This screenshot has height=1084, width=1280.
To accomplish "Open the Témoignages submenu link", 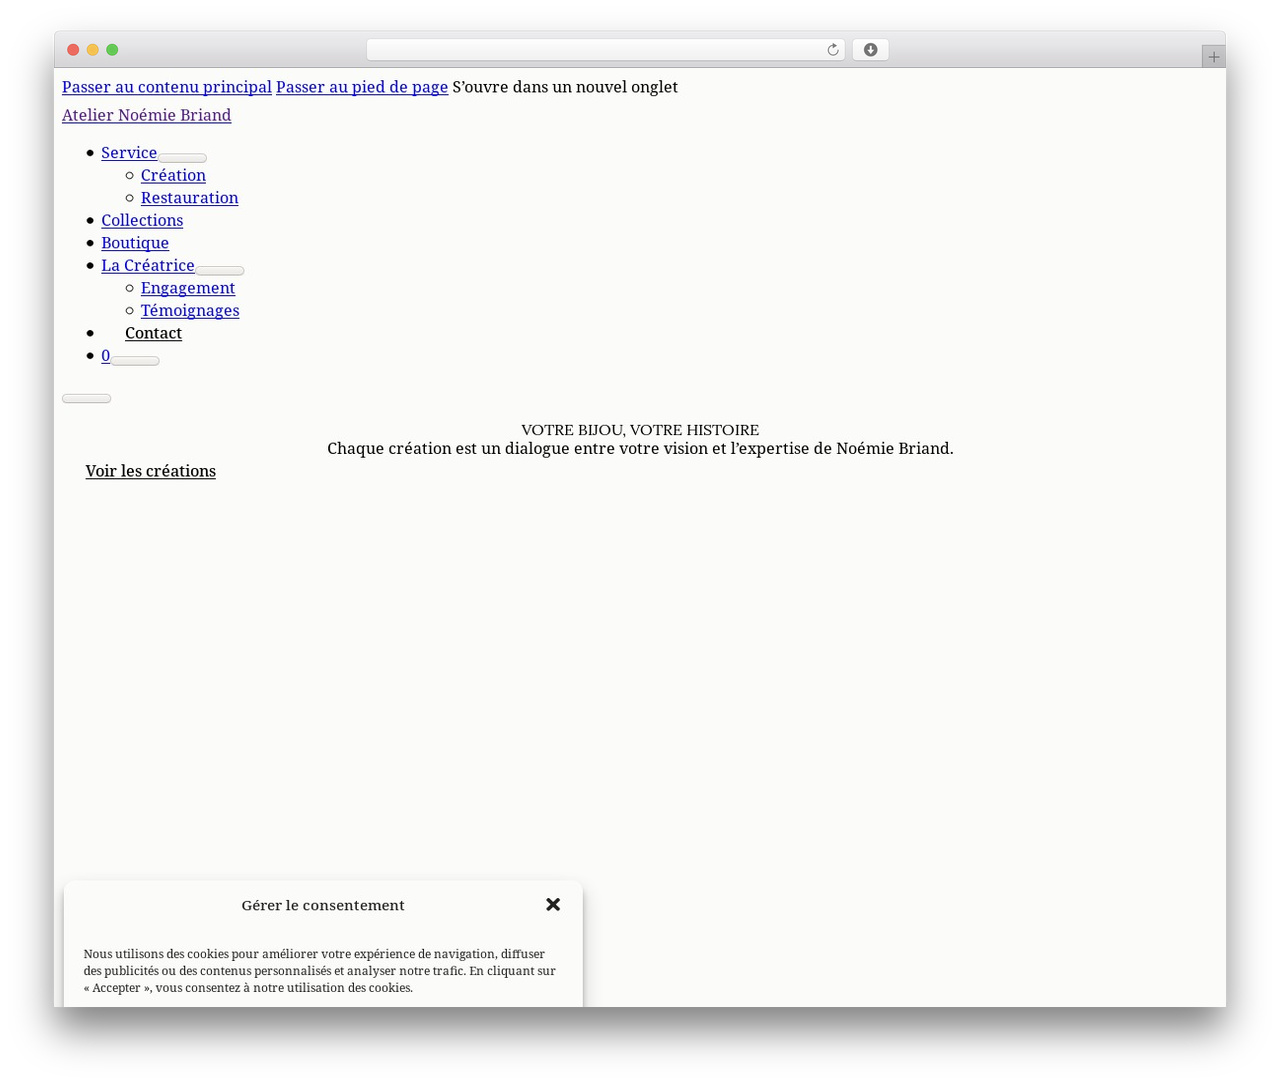I will 190,310.
